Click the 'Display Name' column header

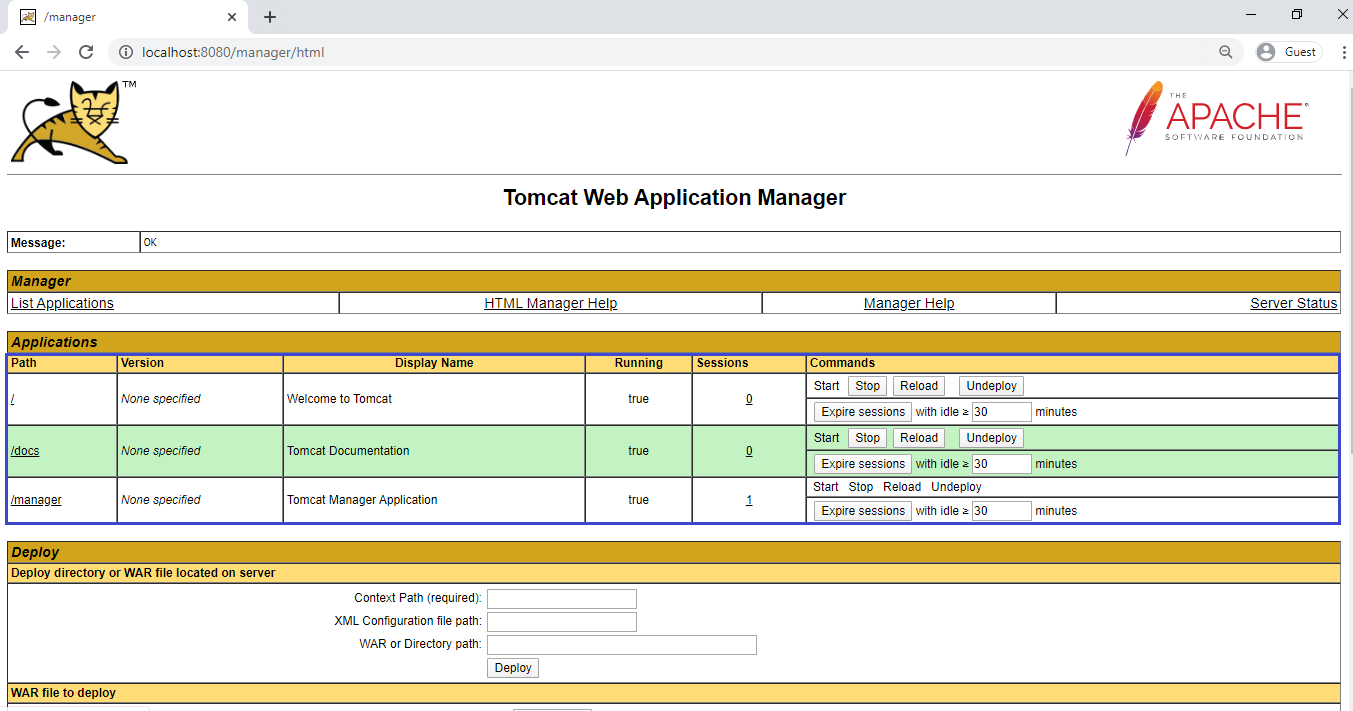434,363
